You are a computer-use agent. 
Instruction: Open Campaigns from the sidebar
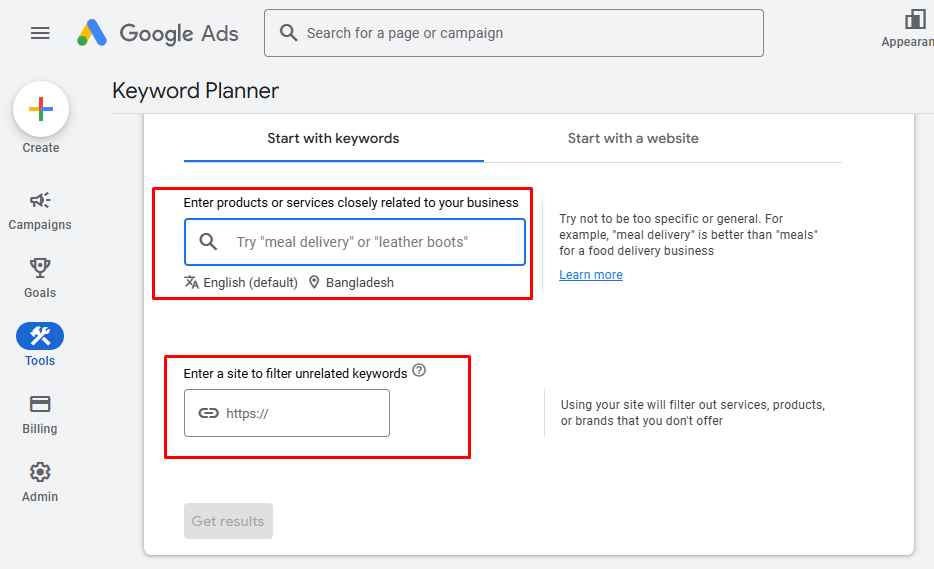[40, 201]
